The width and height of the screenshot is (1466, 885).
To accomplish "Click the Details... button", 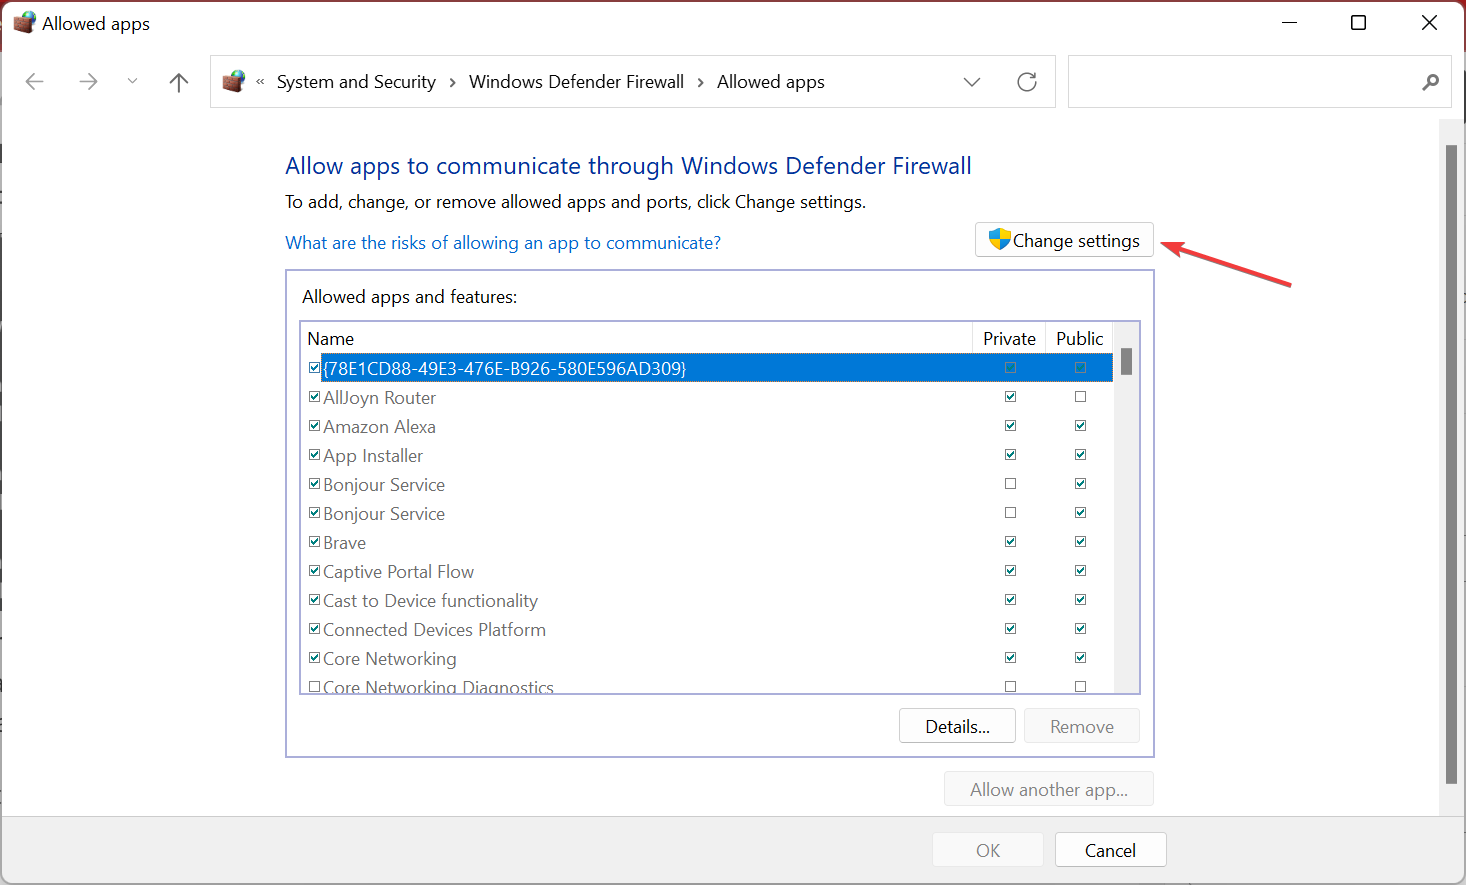I will coord(957,727).
